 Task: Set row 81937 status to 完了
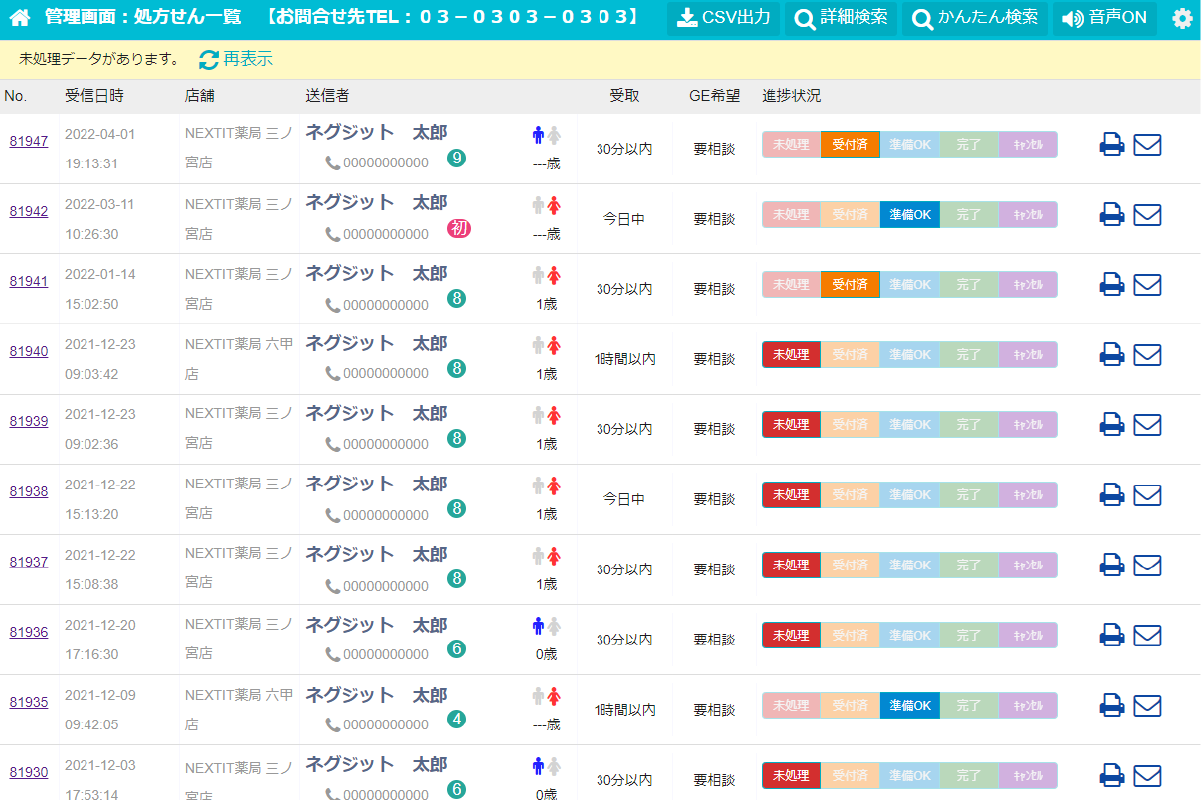coord(968,565)
